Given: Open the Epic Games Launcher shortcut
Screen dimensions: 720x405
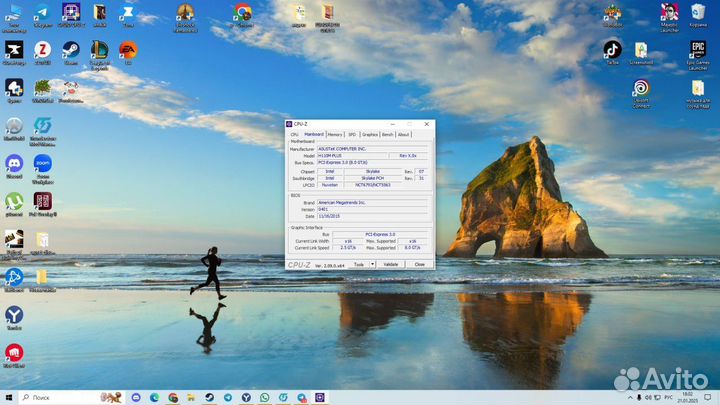Looking at the screenshot, I should click(x=697, y=50).
